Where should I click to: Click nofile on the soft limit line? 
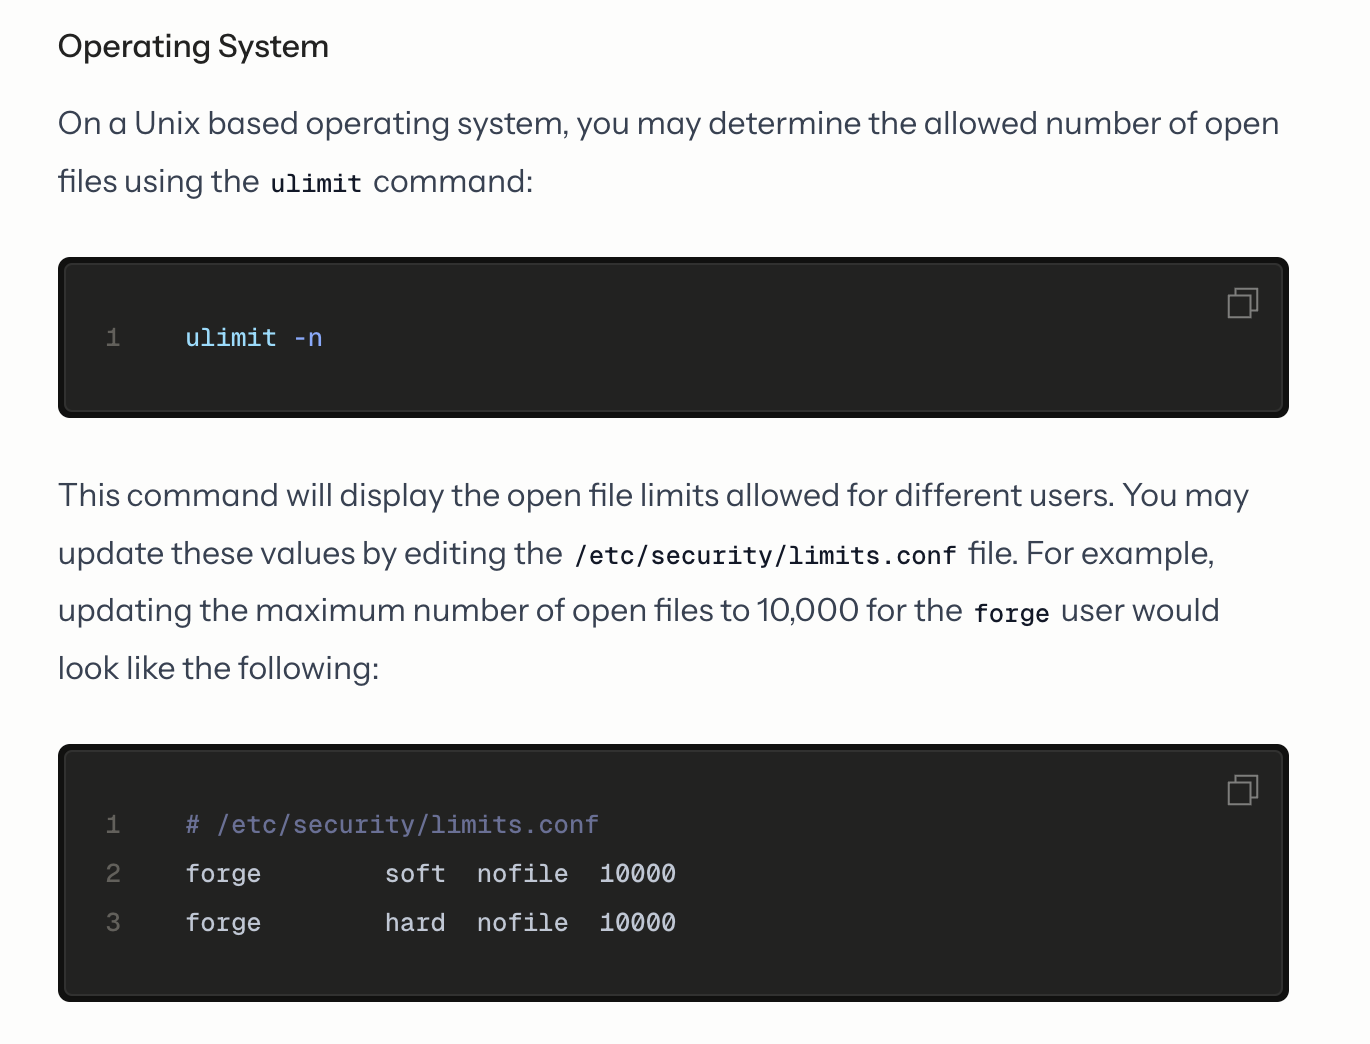click(522, 874)
